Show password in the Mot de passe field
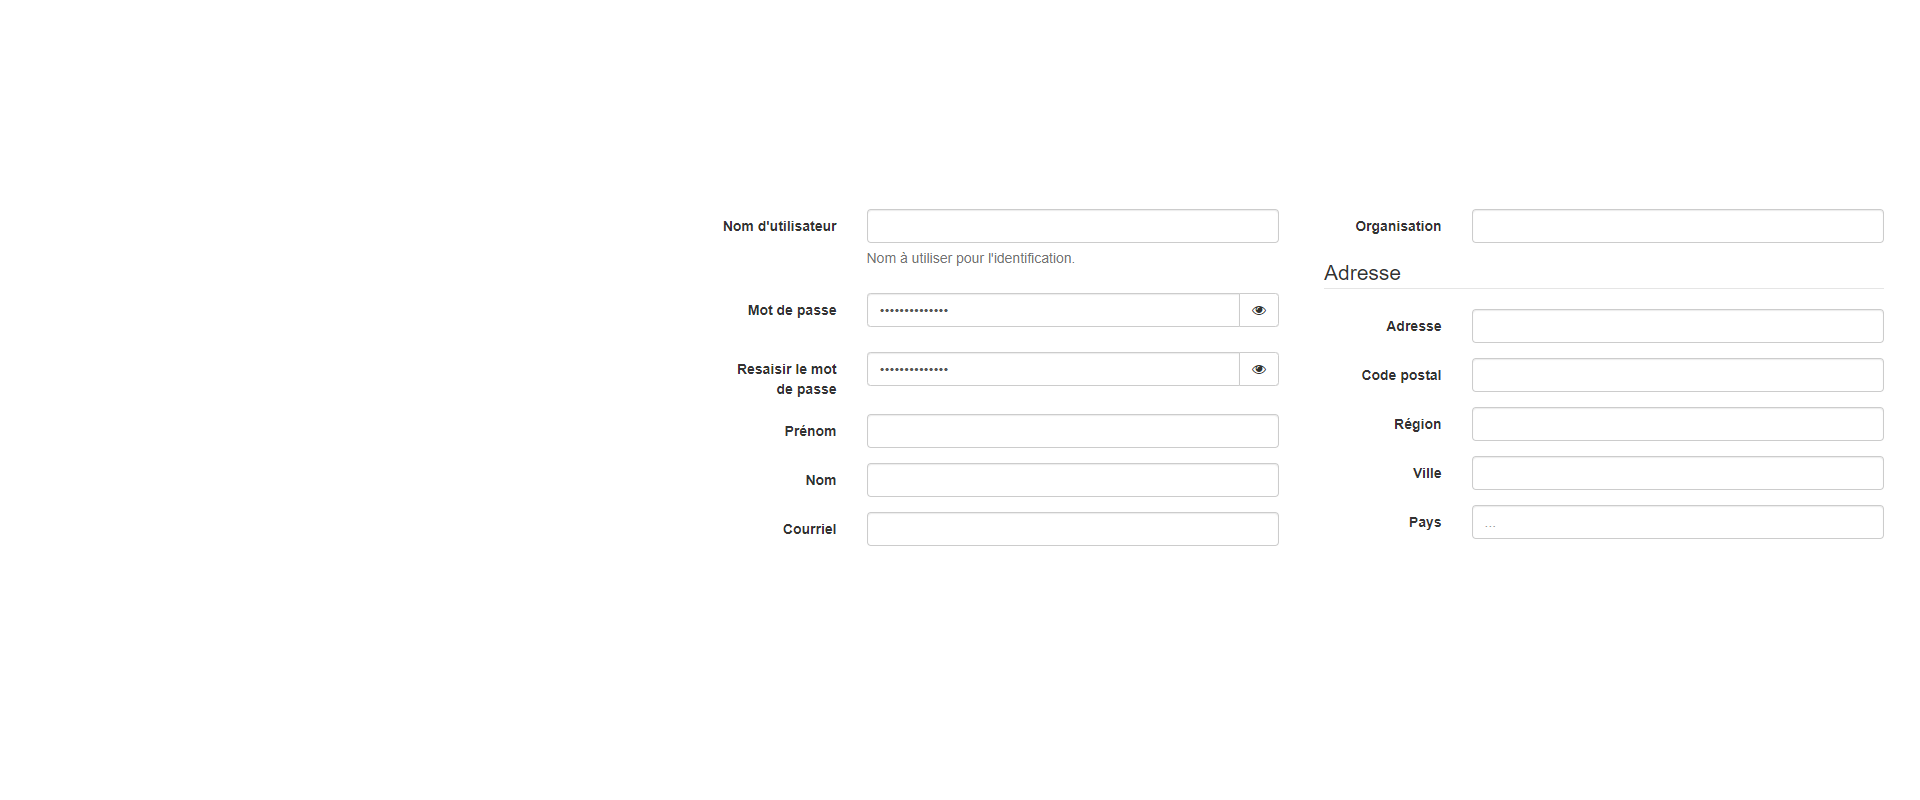The height and width of the screenshot is (800, 1920). (x=1258, y=310)
